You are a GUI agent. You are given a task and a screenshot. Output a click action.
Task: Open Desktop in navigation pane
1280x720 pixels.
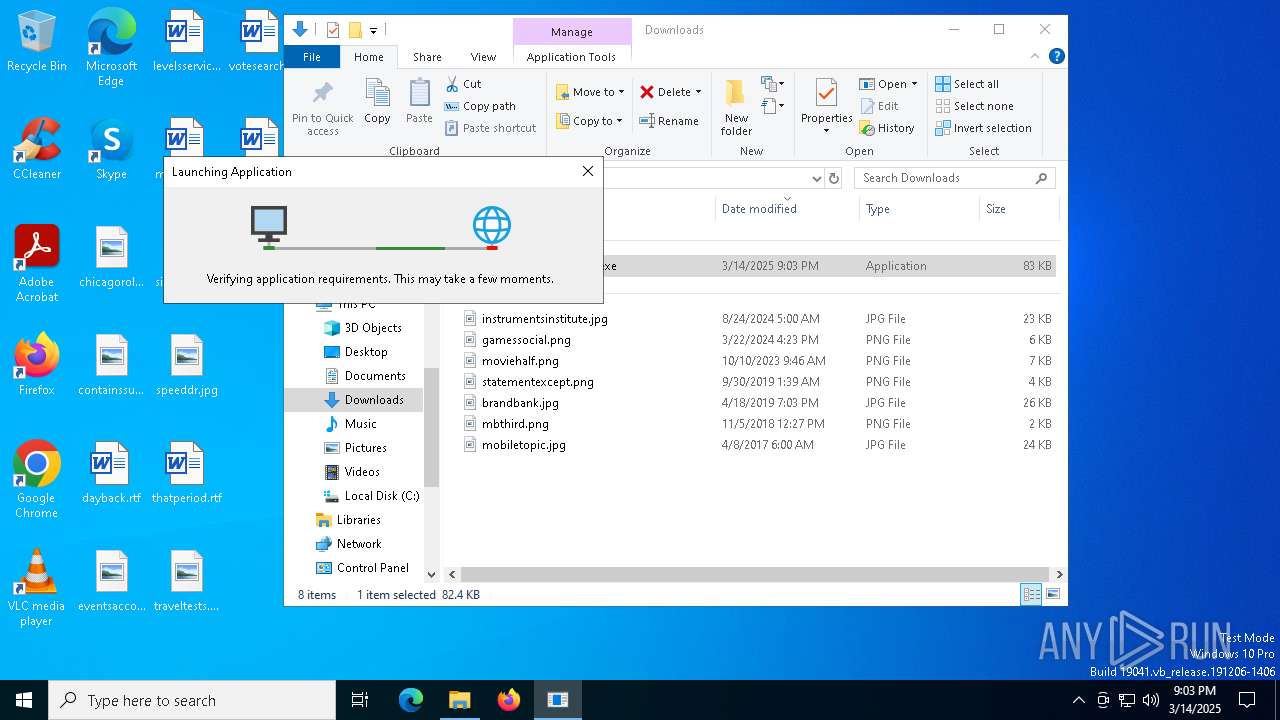click(356, 352)
